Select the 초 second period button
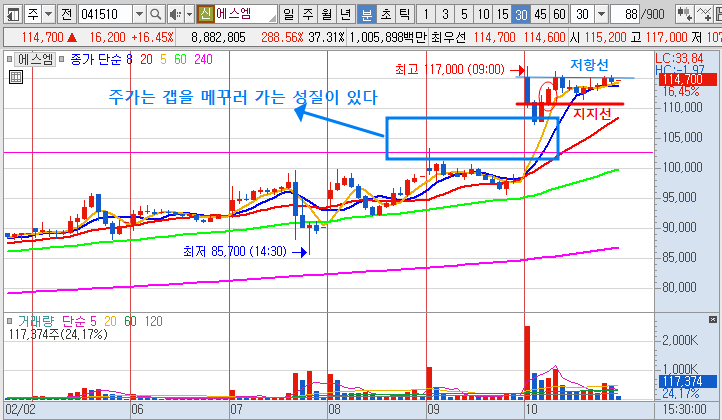Image resolution: width=722 pixels, height=420 pixels. click(x=386, y=14)
